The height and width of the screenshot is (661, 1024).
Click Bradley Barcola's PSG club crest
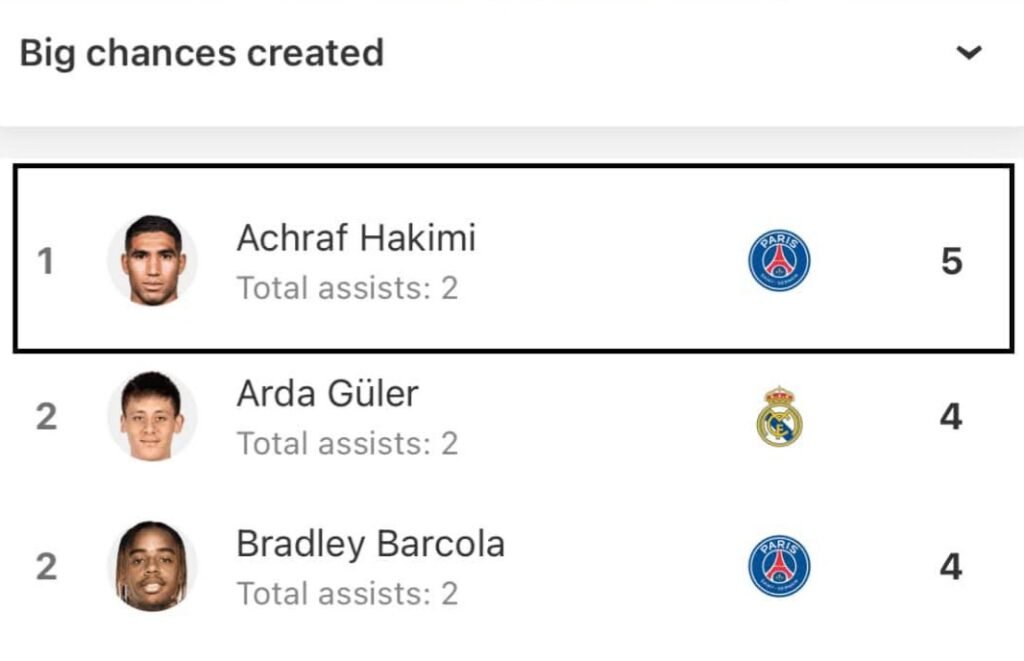point(779,566)
